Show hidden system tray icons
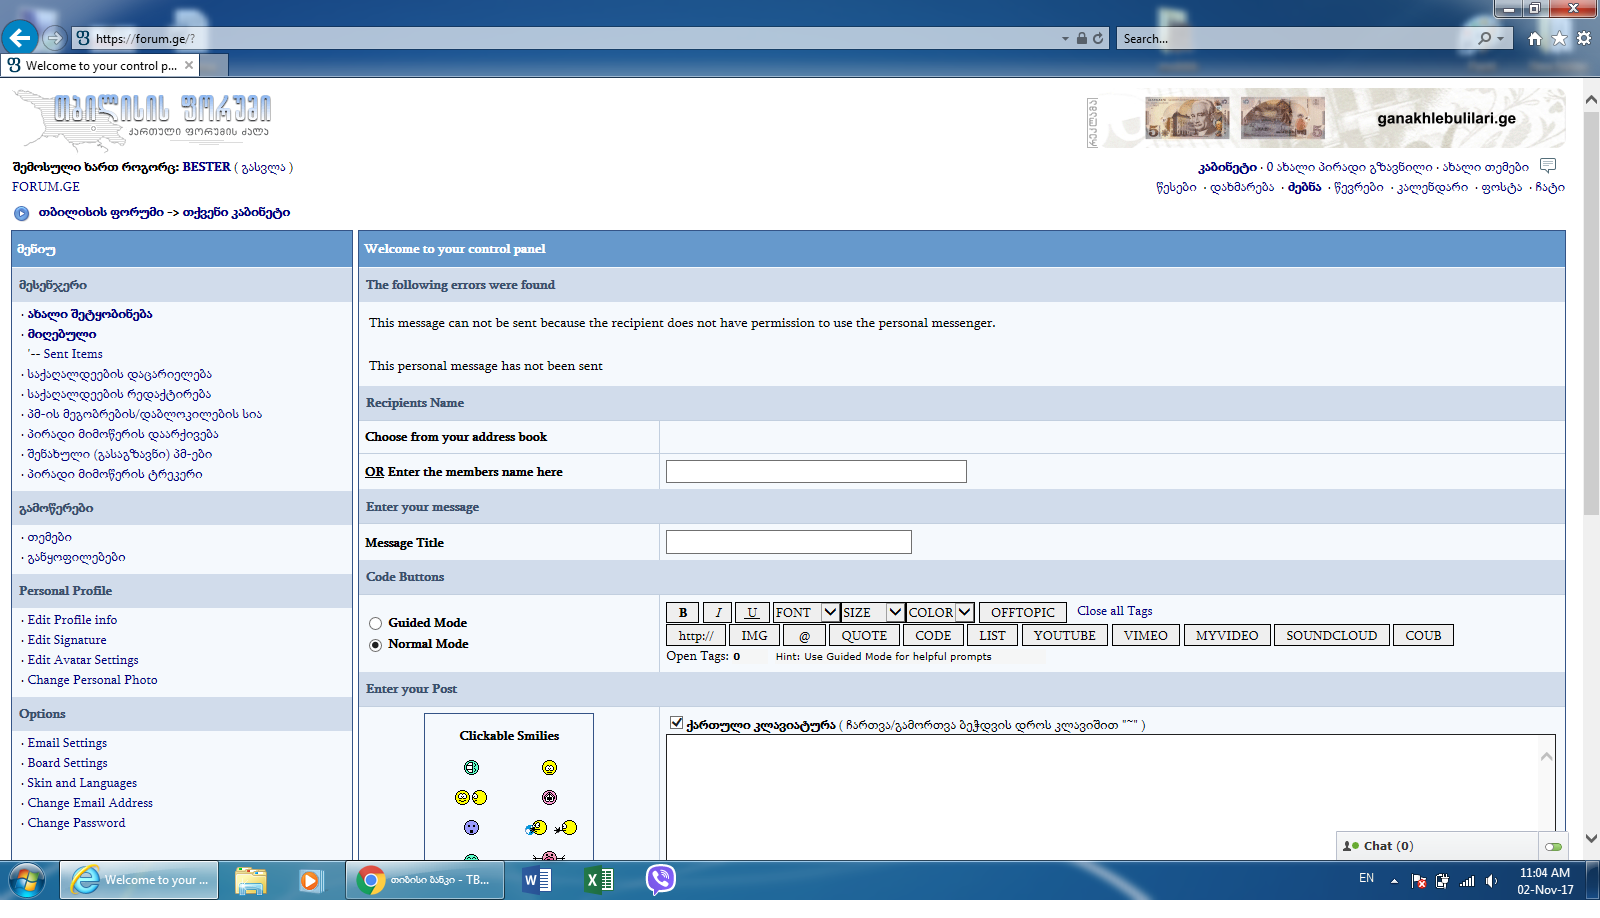 1394,881
